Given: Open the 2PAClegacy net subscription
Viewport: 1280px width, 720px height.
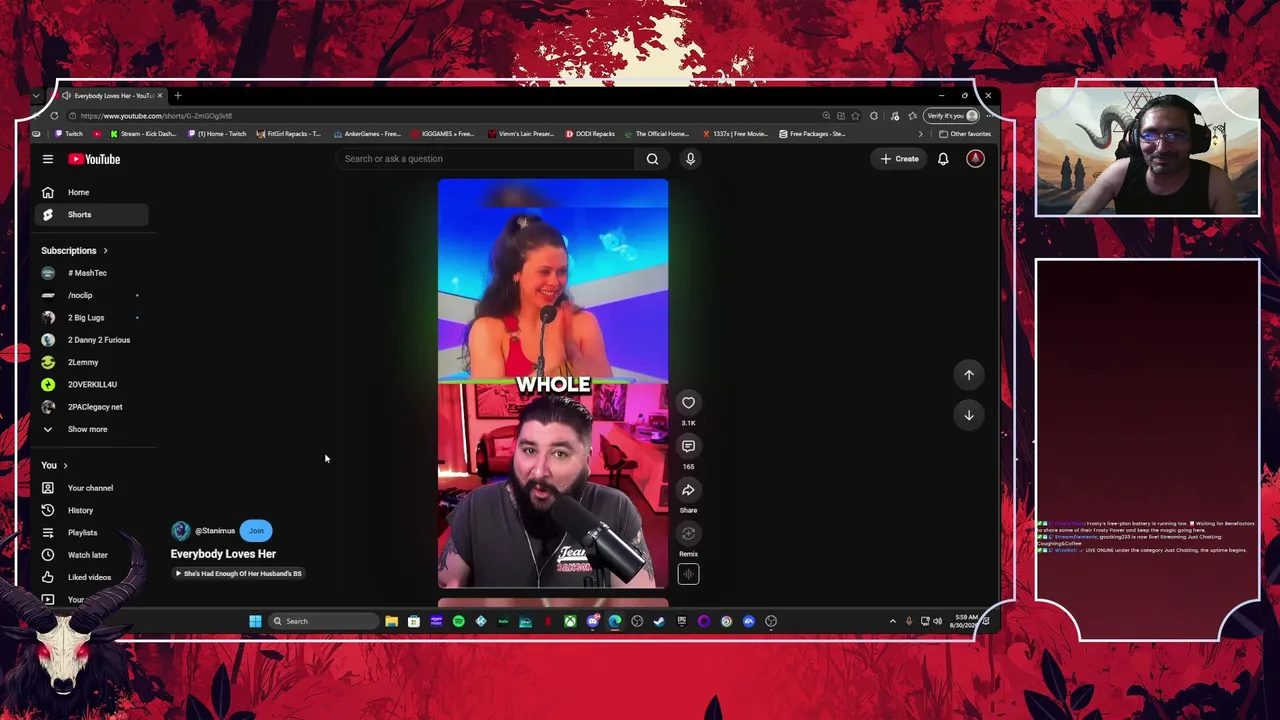Looking at the screenshot, I should [93, 407].
